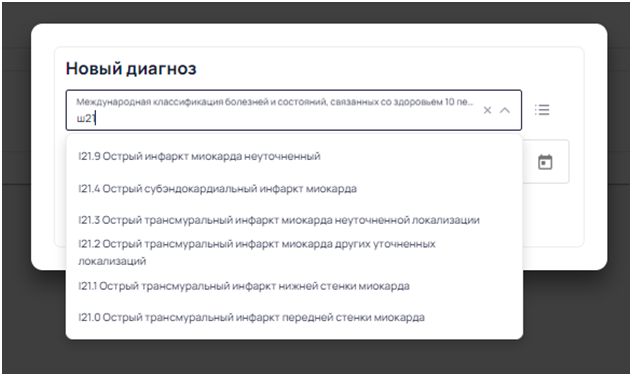The width and height of the screenshot is (632, 376).
Task: Open the calendar date picker icon
Action: click(x=545, y=162)
